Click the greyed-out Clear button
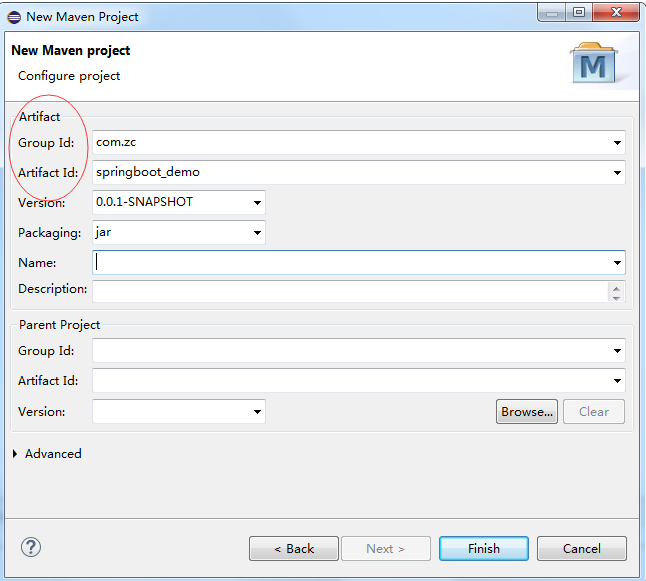Viewport: 646px width, 581px height. 594,411
